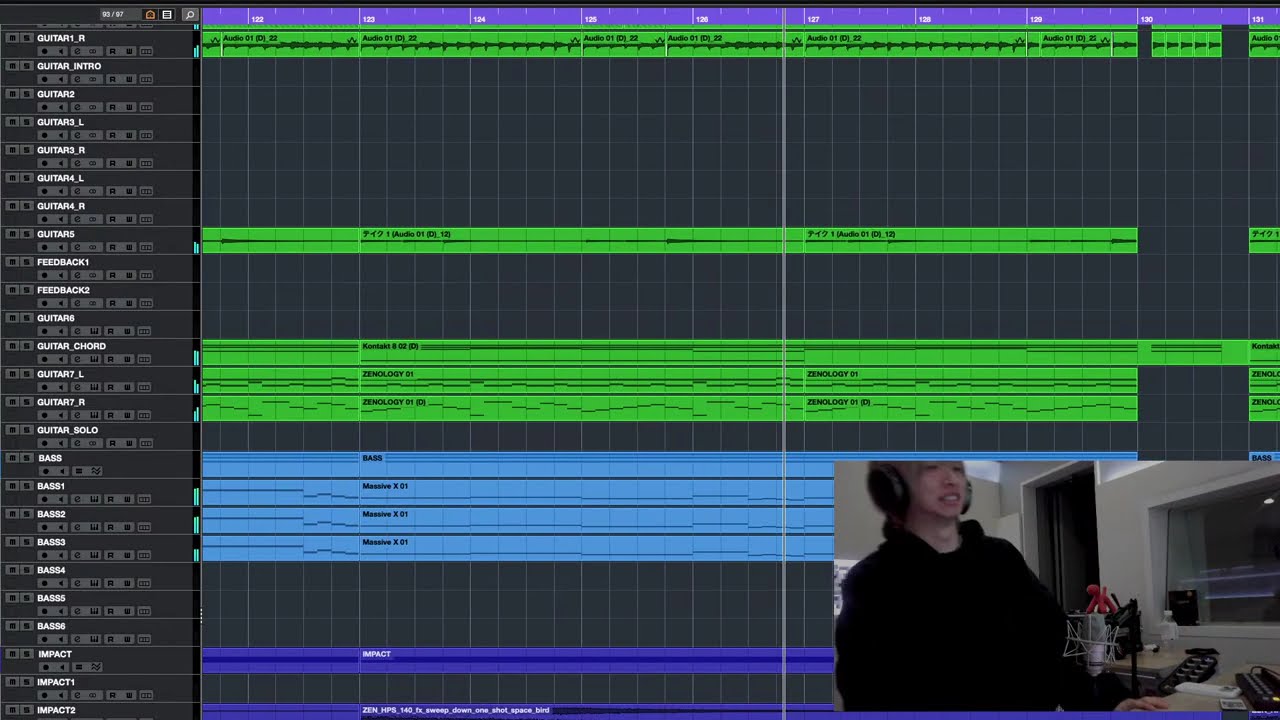Freeze the GUITAR3_R audio track
Viewport: 1280px width, 720px height.
coord(93,163)
